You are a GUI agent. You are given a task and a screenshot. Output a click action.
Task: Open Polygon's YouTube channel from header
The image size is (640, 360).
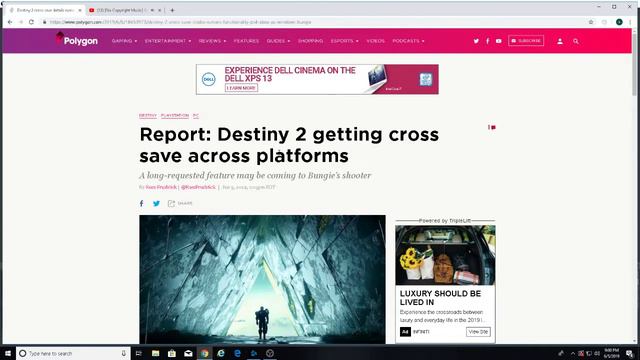[498, 41]
